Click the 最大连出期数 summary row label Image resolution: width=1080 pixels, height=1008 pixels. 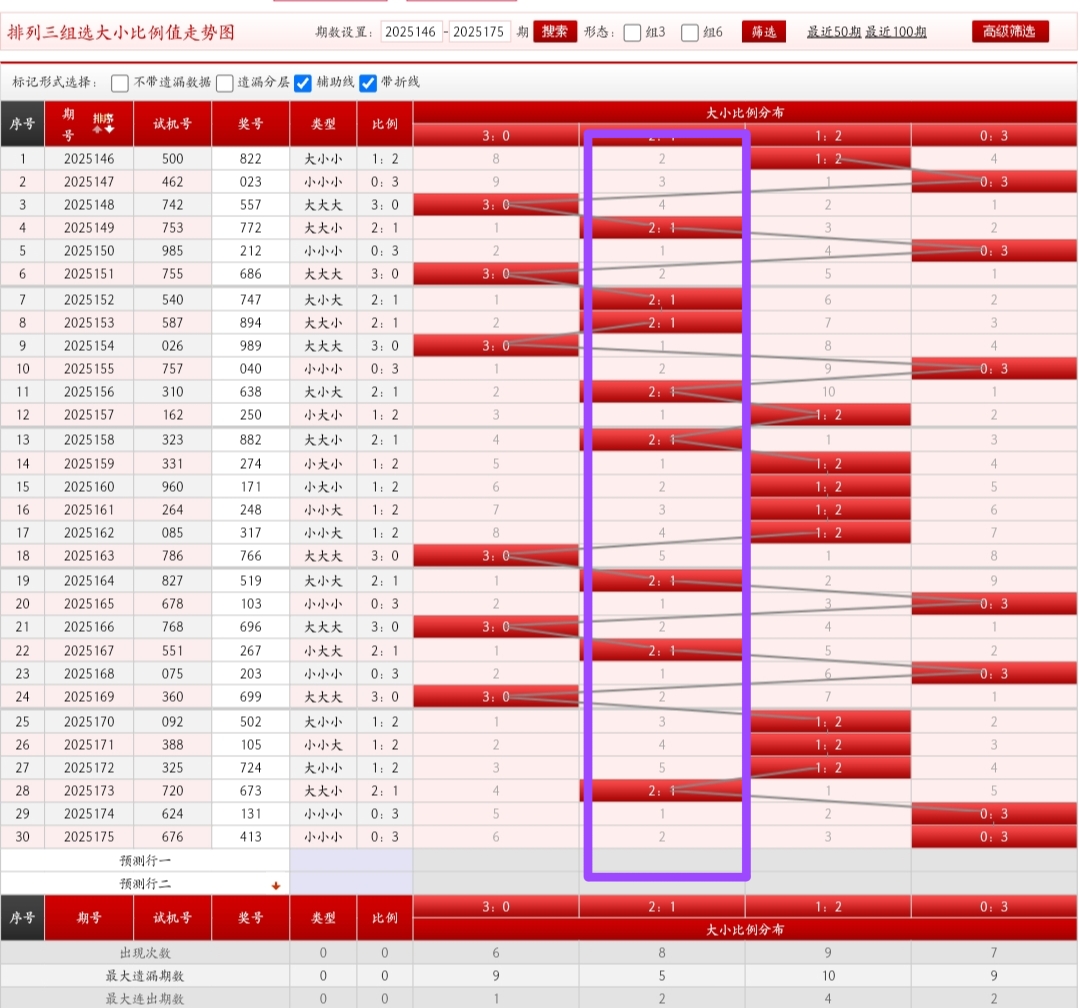click(145, 998)
